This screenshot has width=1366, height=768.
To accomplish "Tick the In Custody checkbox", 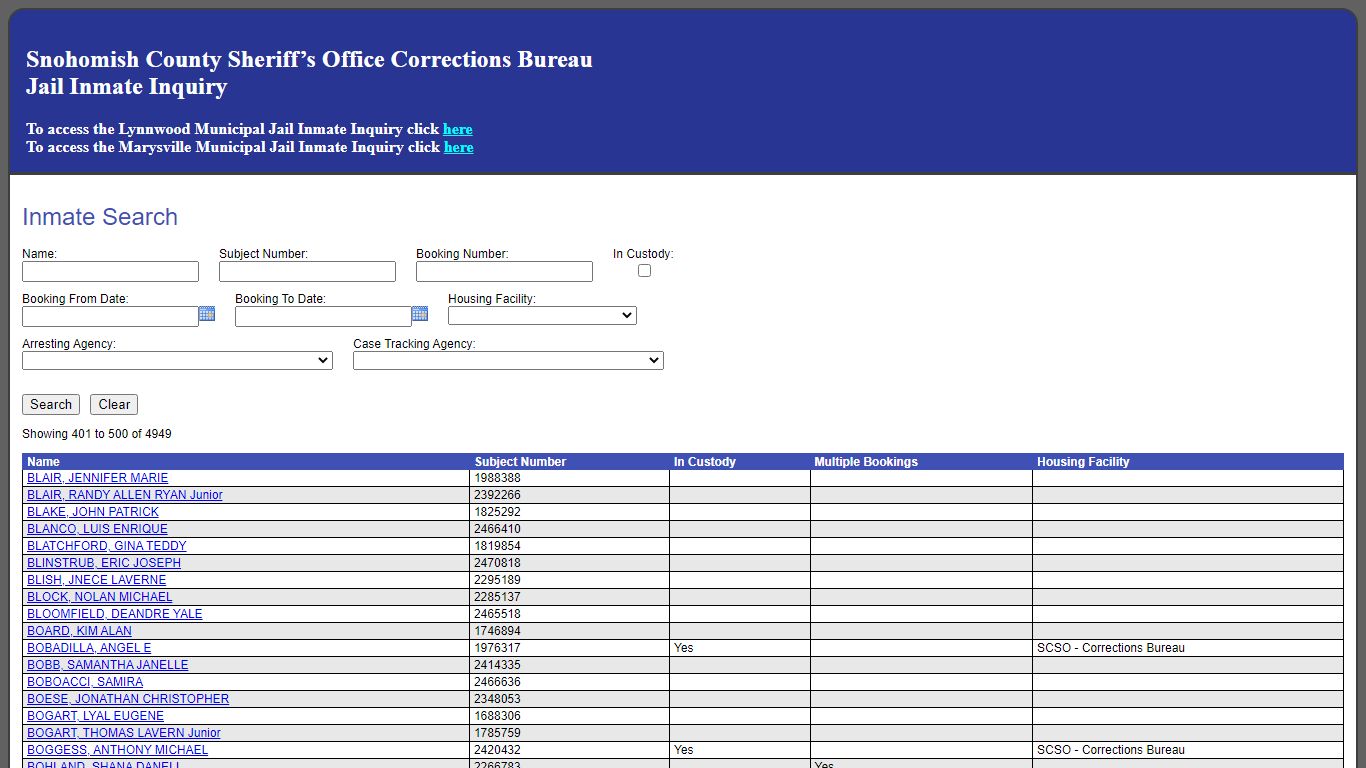I will [644, 271].
